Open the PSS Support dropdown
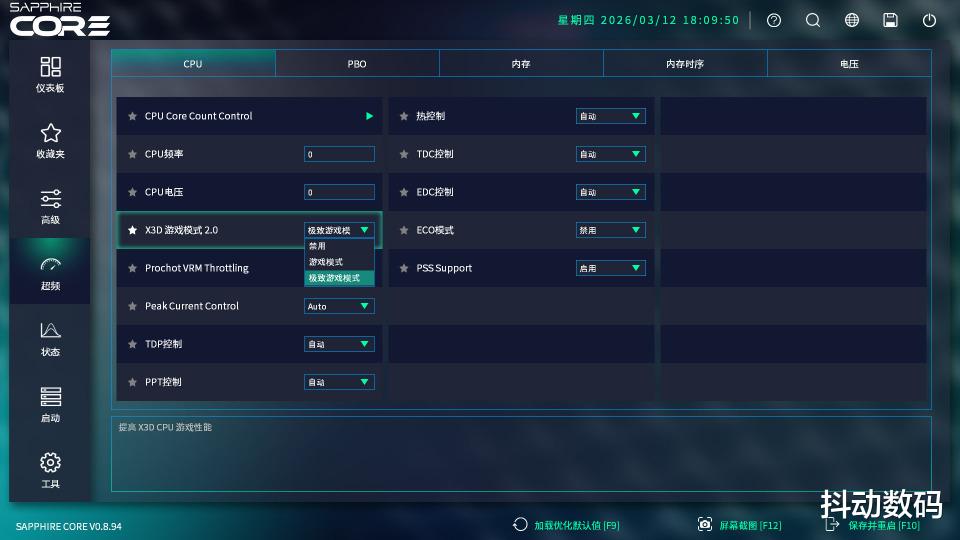The height and width of the screenshot is (540, 960). pos(610,268)
